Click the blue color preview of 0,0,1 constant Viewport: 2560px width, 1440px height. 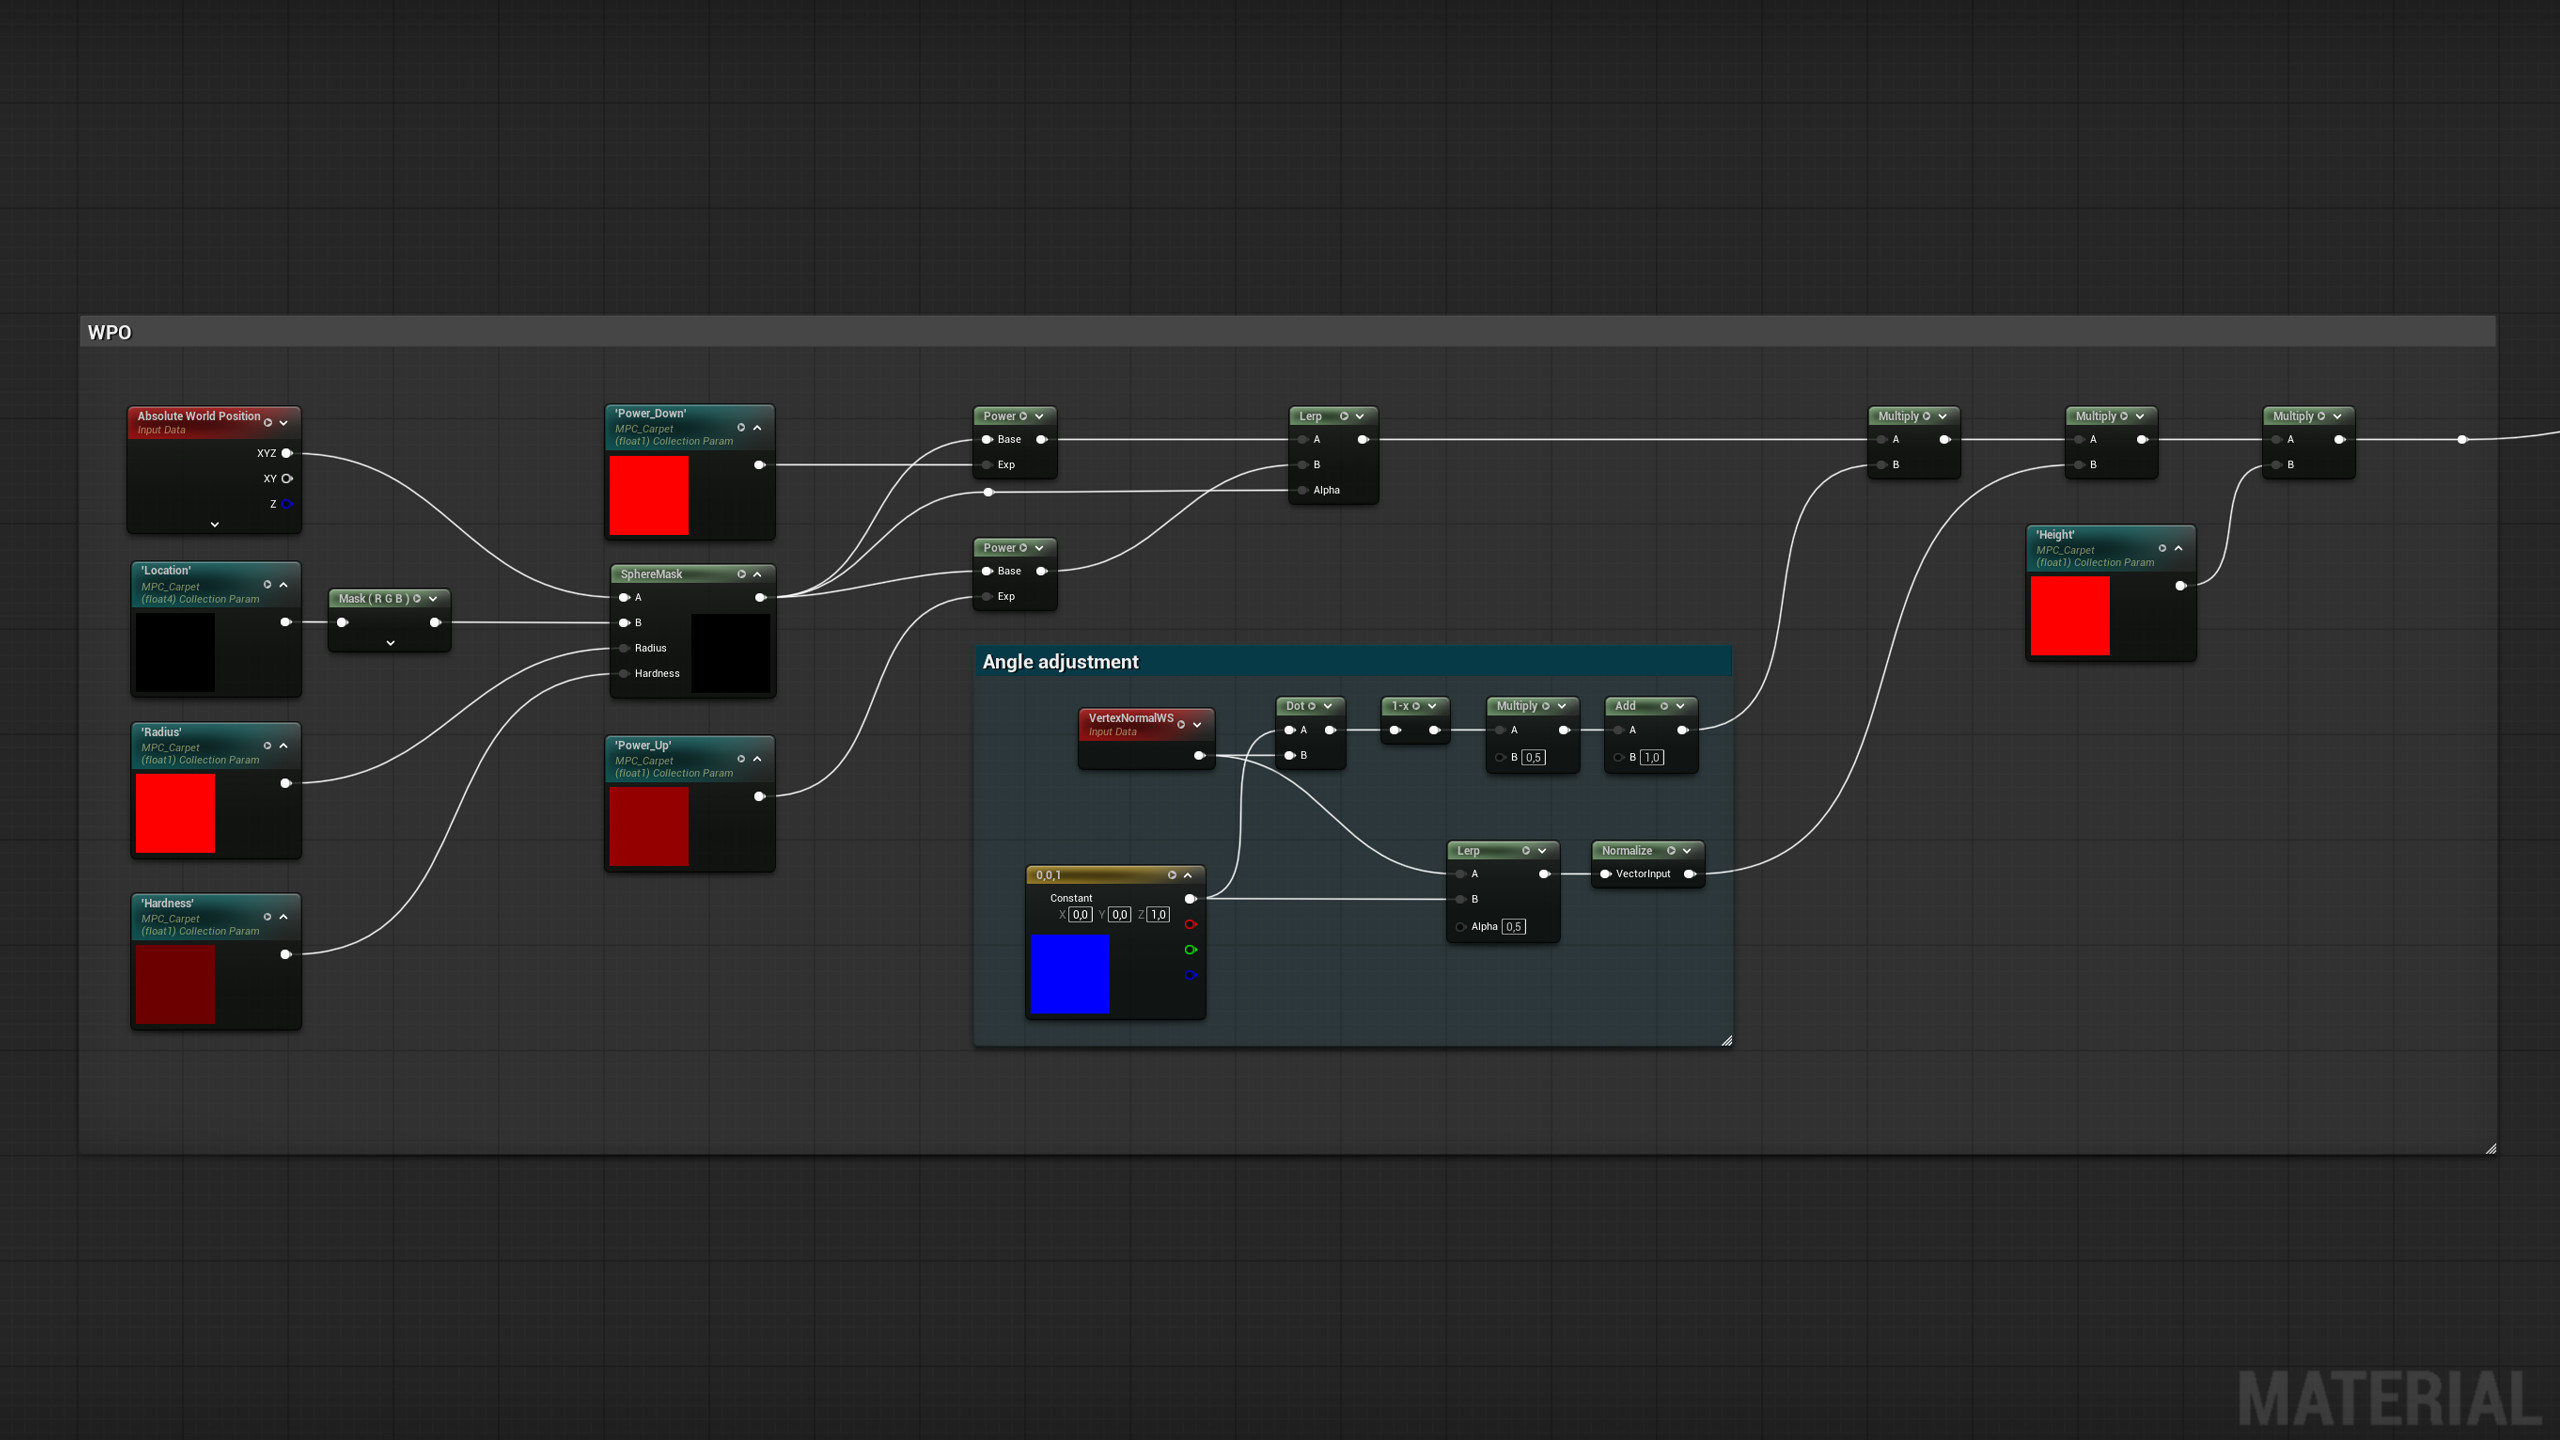click(1070, 974)
